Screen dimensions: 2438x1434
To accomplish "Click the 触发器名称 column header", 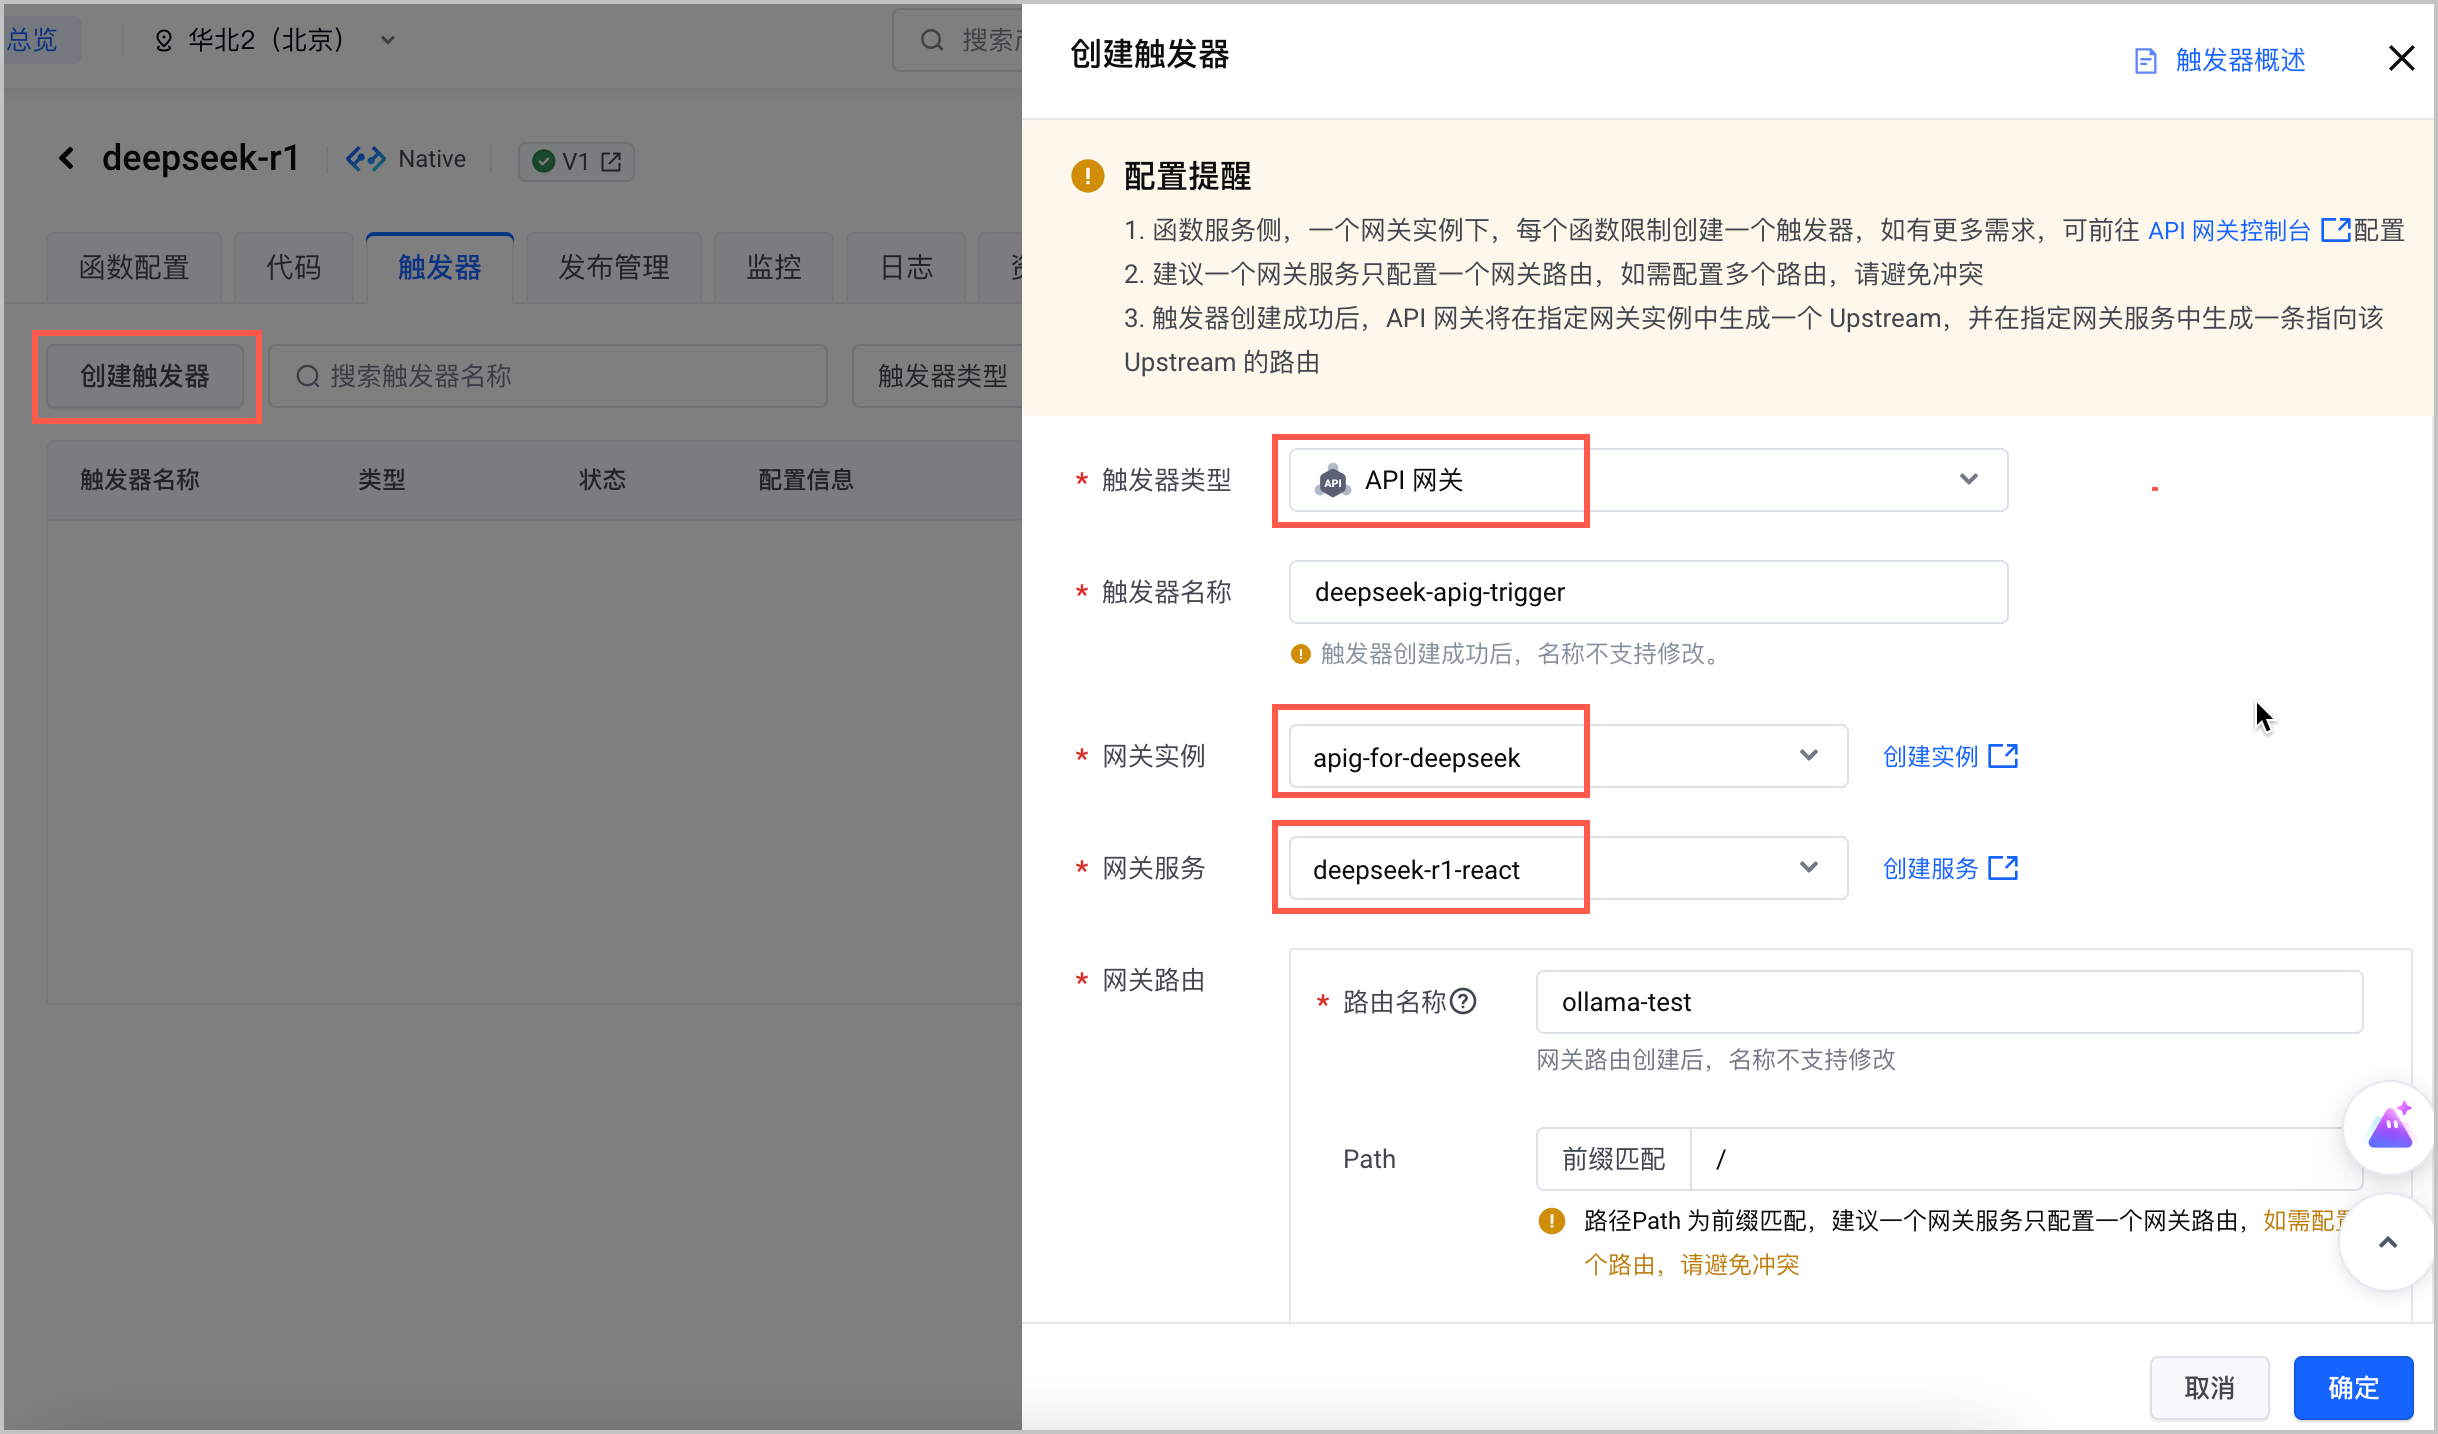I will [x=140, y=480].
